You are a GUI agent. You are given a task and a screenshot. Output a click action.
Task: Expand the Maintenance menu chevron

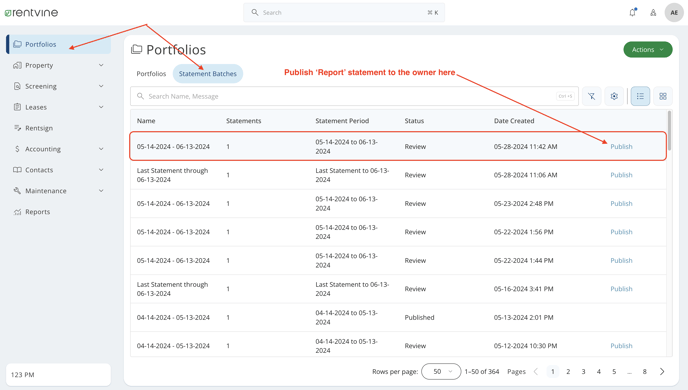101,190
